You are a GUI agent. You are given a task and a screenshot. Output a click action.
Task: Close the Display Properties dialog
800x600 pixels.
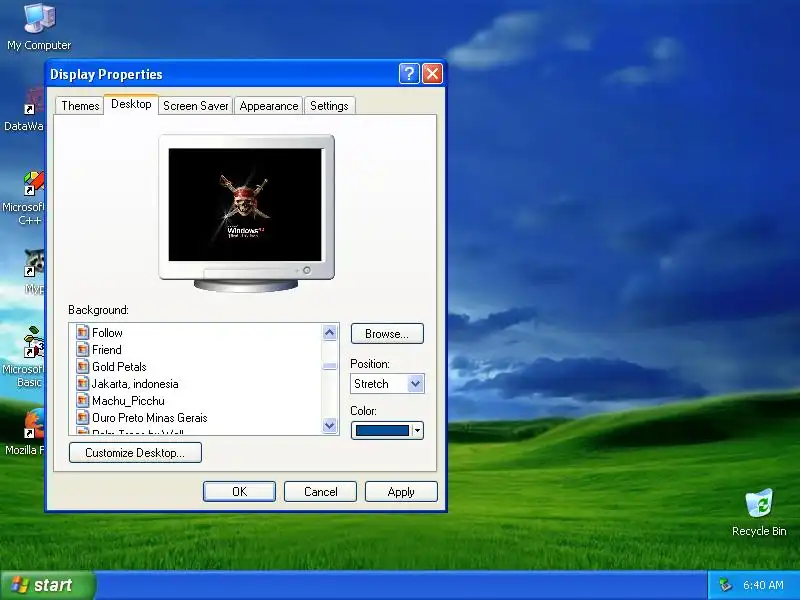(433, 74)
